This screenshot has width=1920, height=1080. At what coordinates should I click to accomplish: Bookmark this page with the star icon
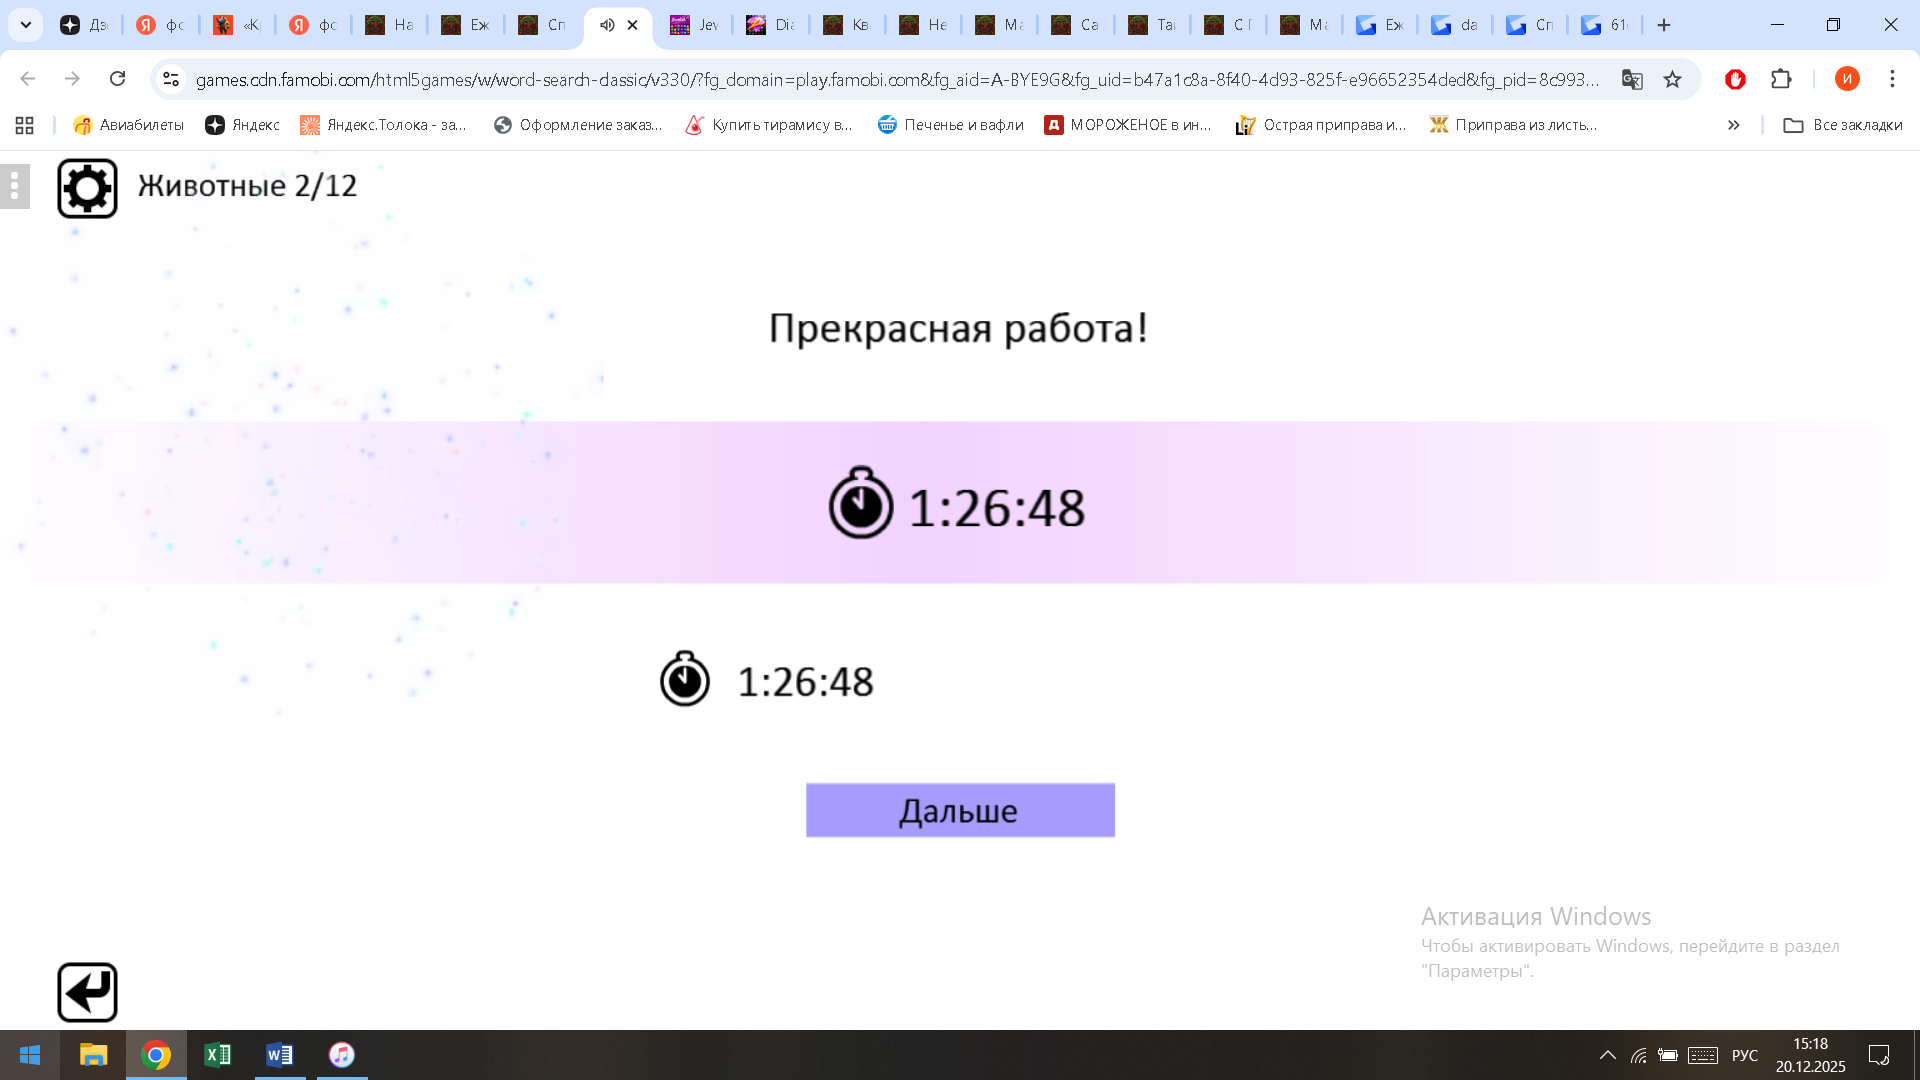[1671, 79]
